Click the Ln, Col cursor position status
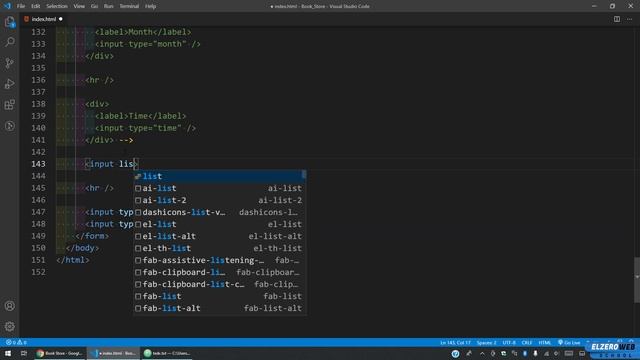This screenshot has width=640, height=360. pos(455,342)
